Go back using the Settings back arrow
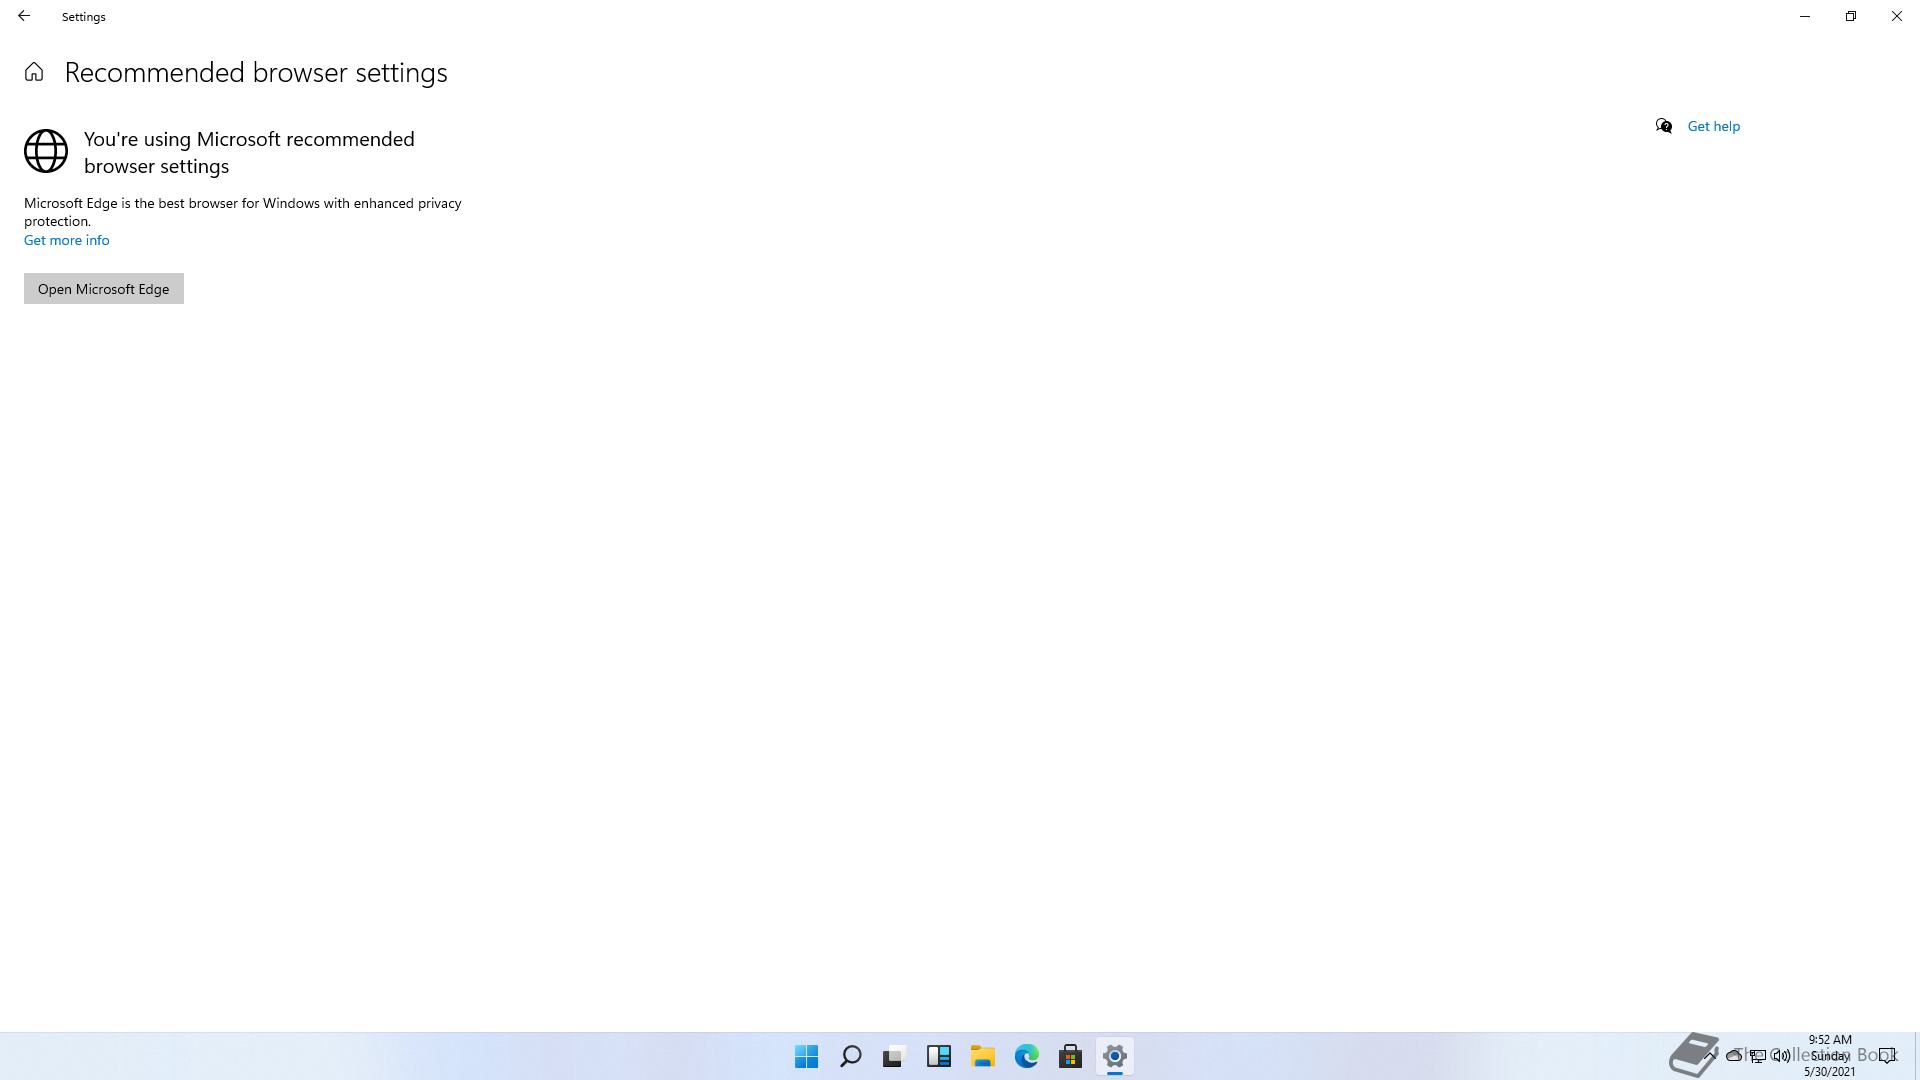The image size is (1920, 1080). [24, 16]
